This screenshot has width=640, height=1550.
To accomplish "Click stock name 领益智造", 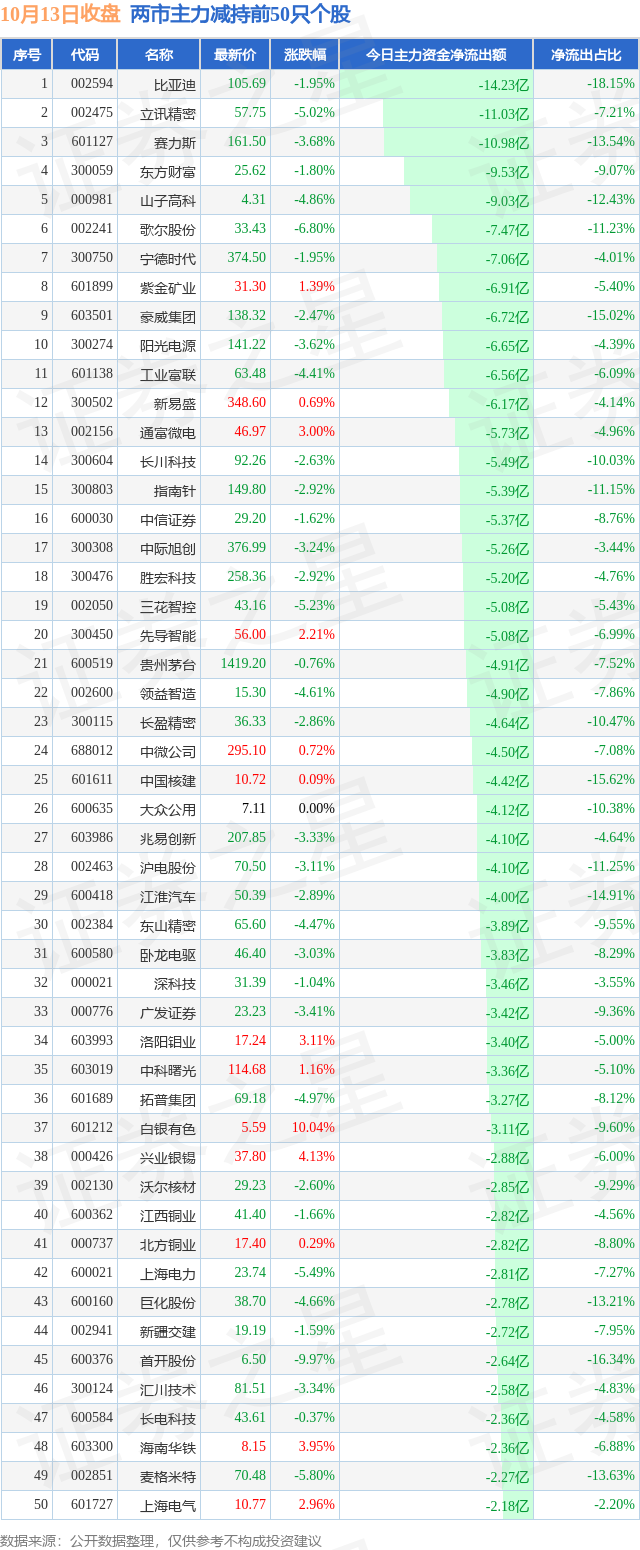I will coord(168,694).
